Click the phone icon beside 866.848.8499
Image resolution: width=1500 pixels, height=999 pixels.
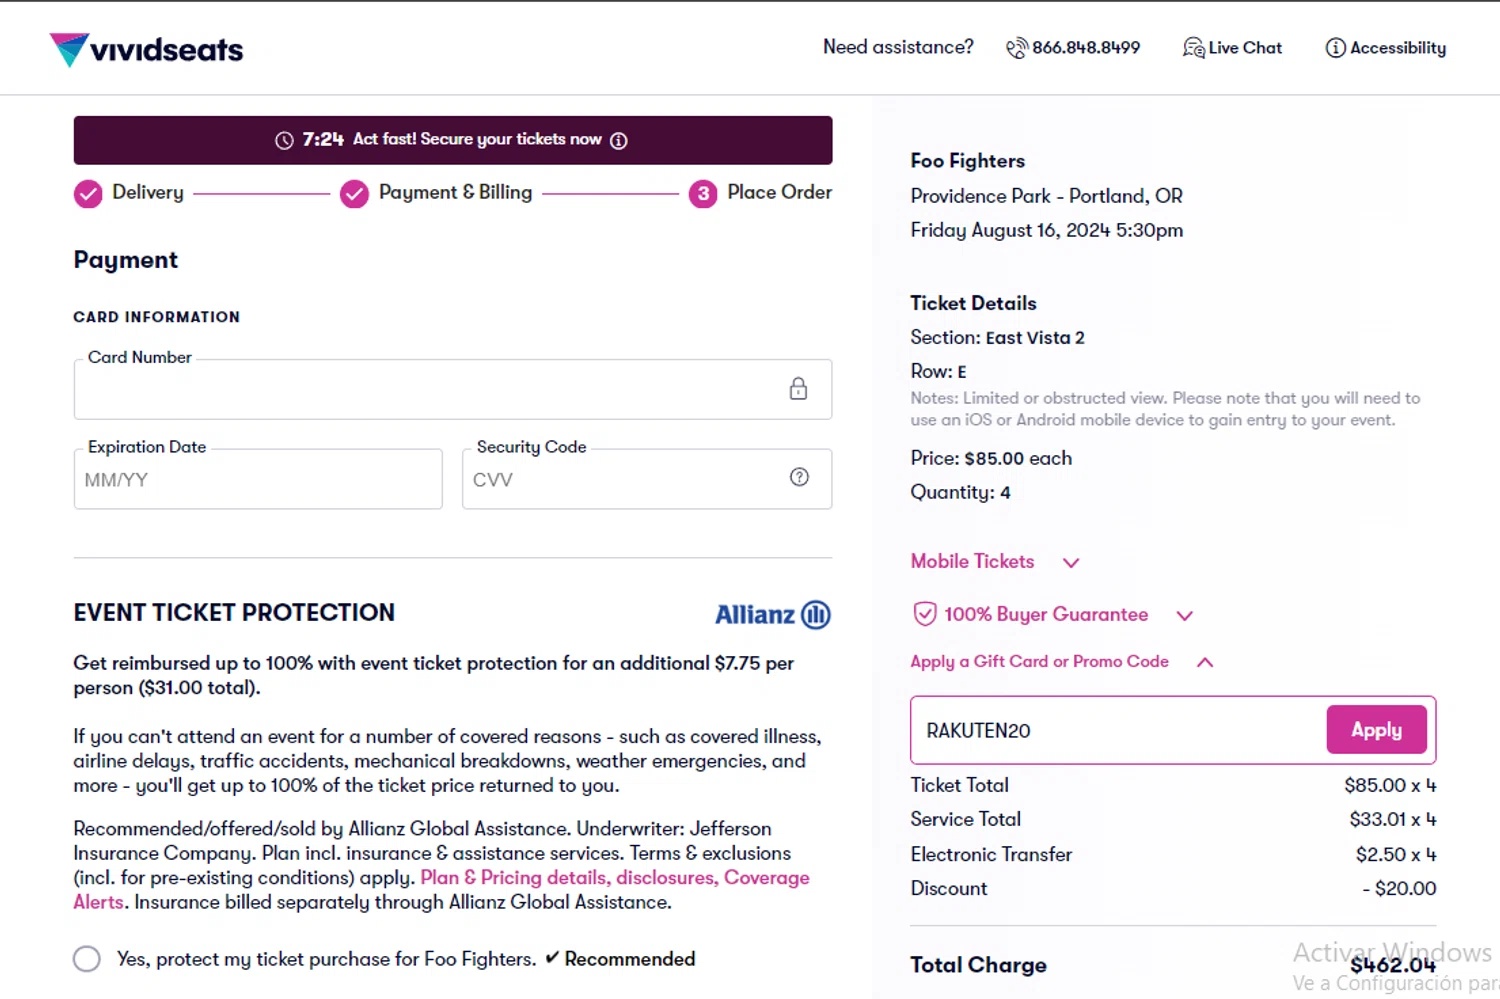click(1016, 48)
